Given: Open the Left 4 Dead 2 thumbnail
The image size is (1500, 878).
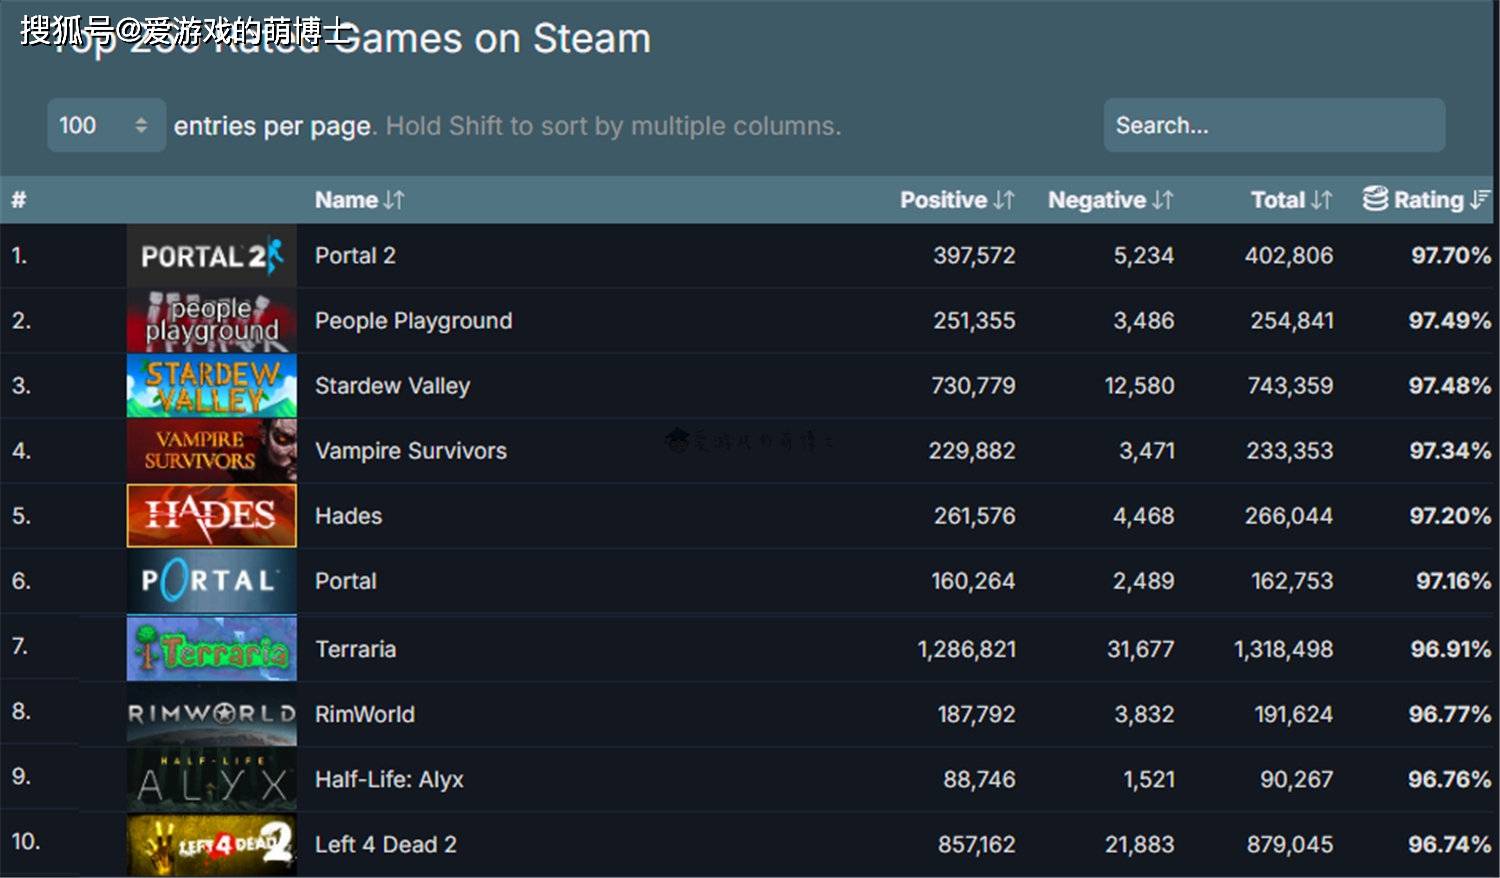Looking at the screenshot, I should [x=211, y=845].
